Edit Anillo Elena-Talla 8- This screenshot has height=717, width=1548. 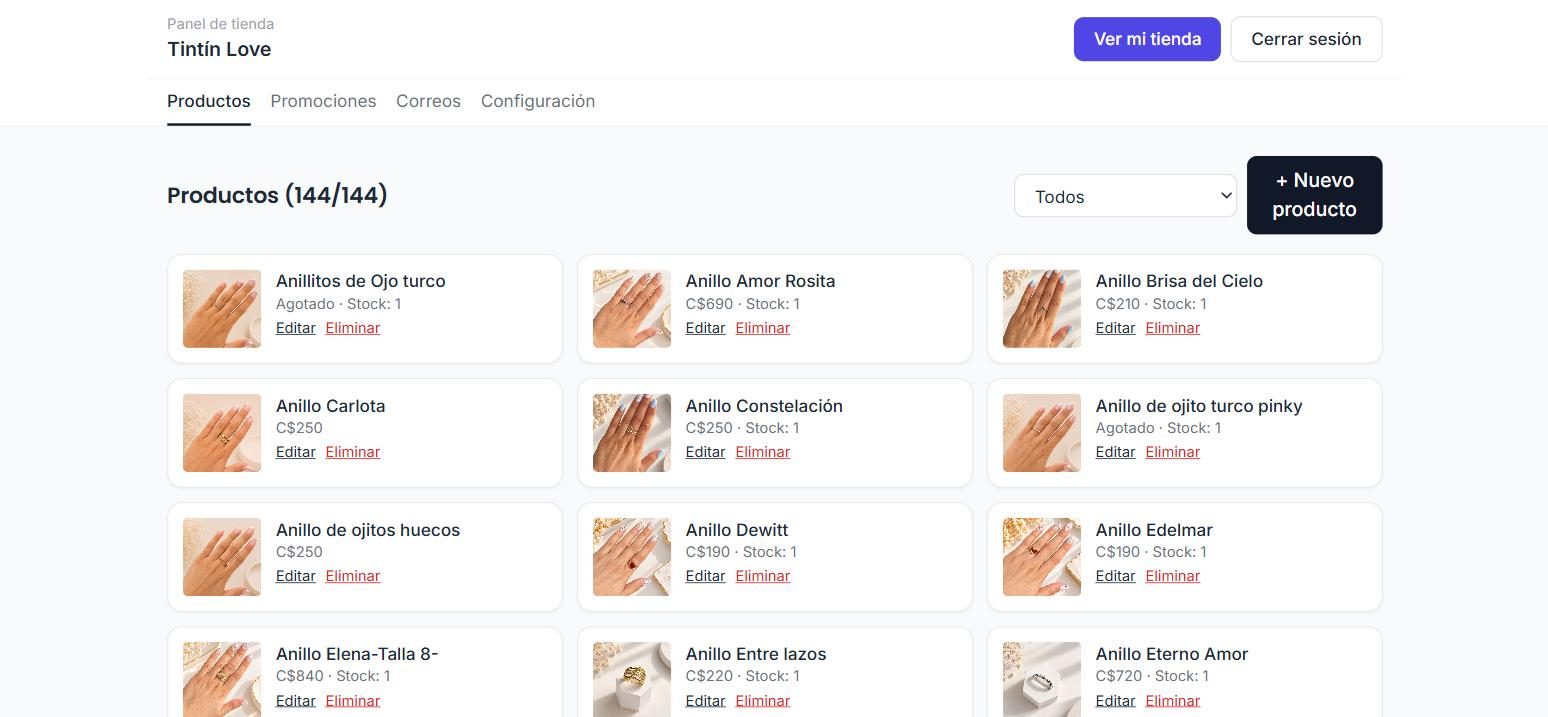pyautogui.click(x=295, y=701)
